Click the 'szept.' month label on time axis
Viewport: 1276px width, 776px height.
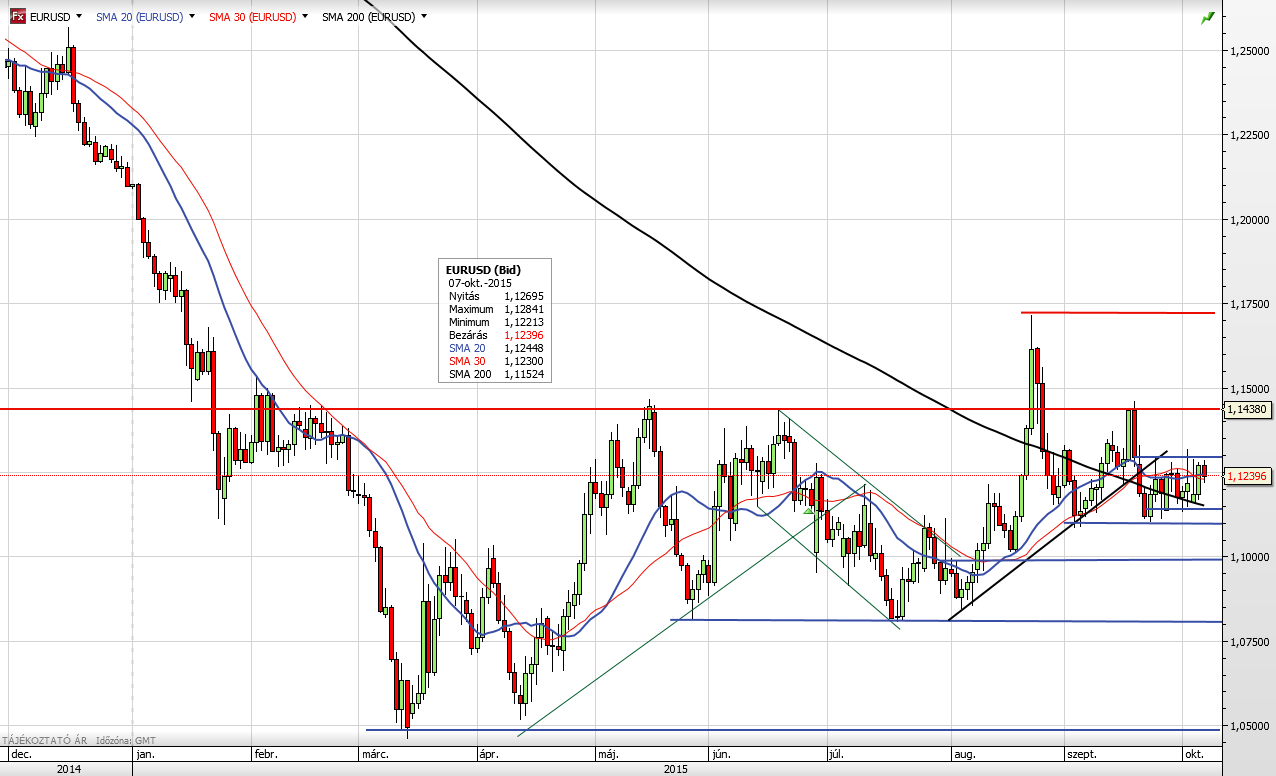click(1082, 753)
